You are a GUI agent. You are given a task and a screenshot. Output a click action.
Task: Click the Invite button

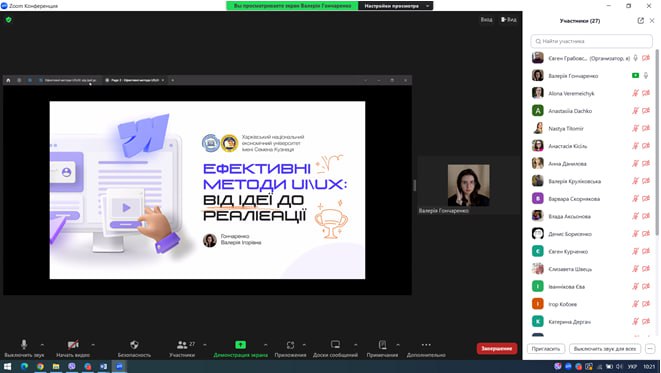tap(545, 349)
